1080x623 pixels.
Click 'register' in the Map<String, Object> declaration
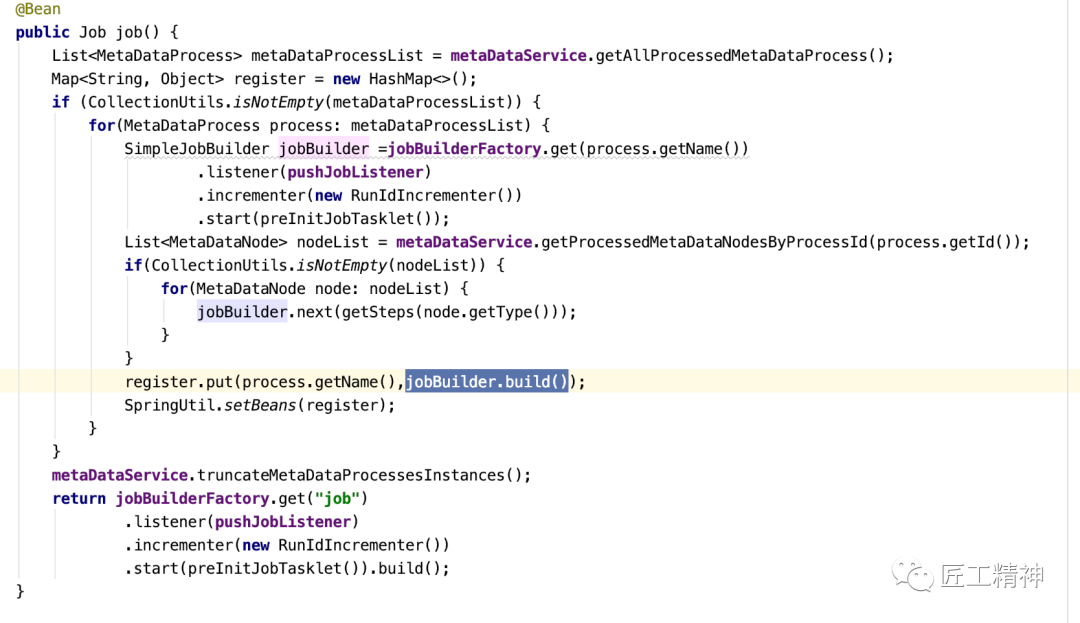coord(269,79)
